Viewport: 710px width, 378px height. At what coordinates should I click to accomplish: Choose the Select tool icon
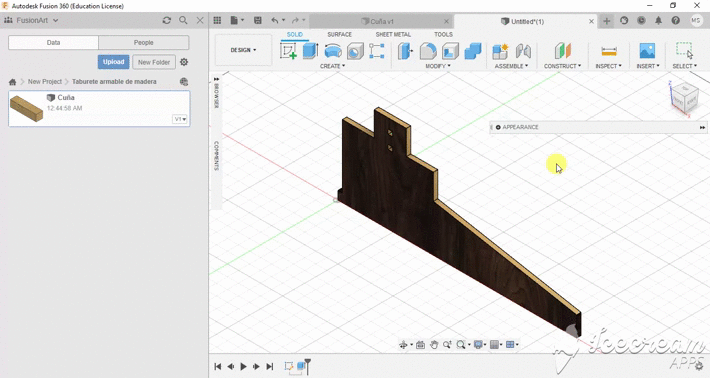(x=684, y=51)
